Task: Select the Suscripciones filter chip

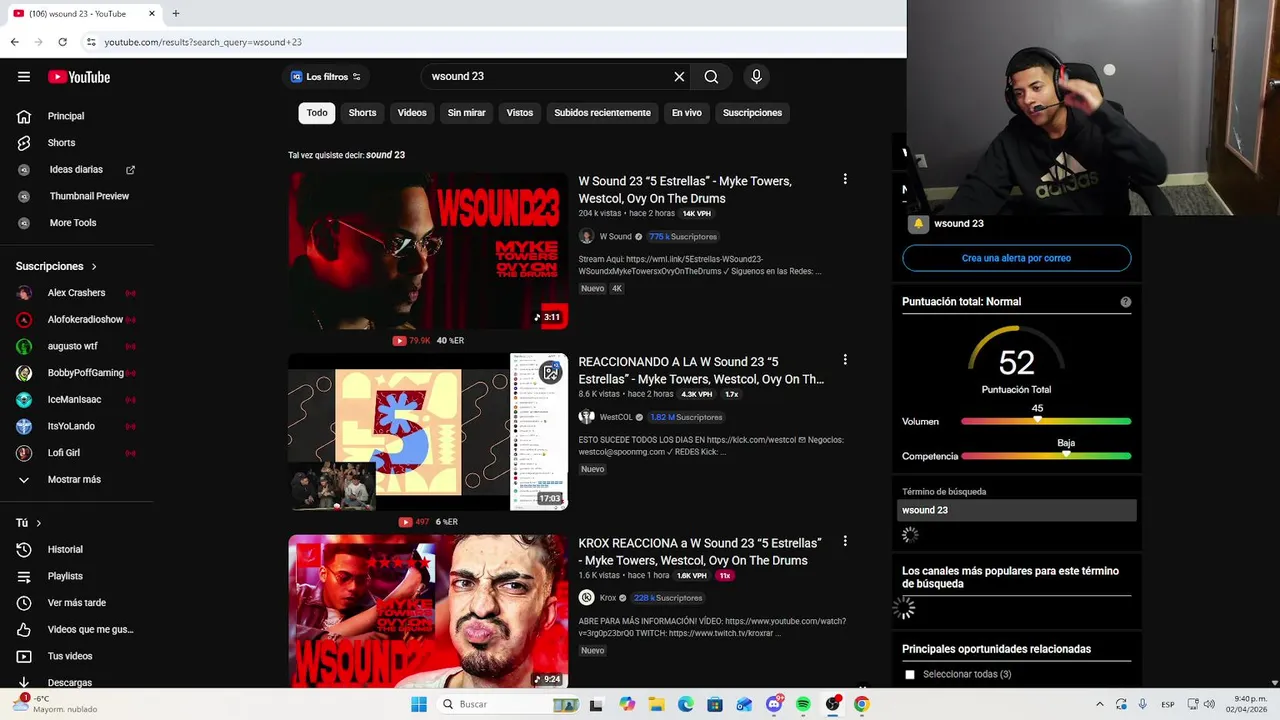Action: click(x=752, y=113)
